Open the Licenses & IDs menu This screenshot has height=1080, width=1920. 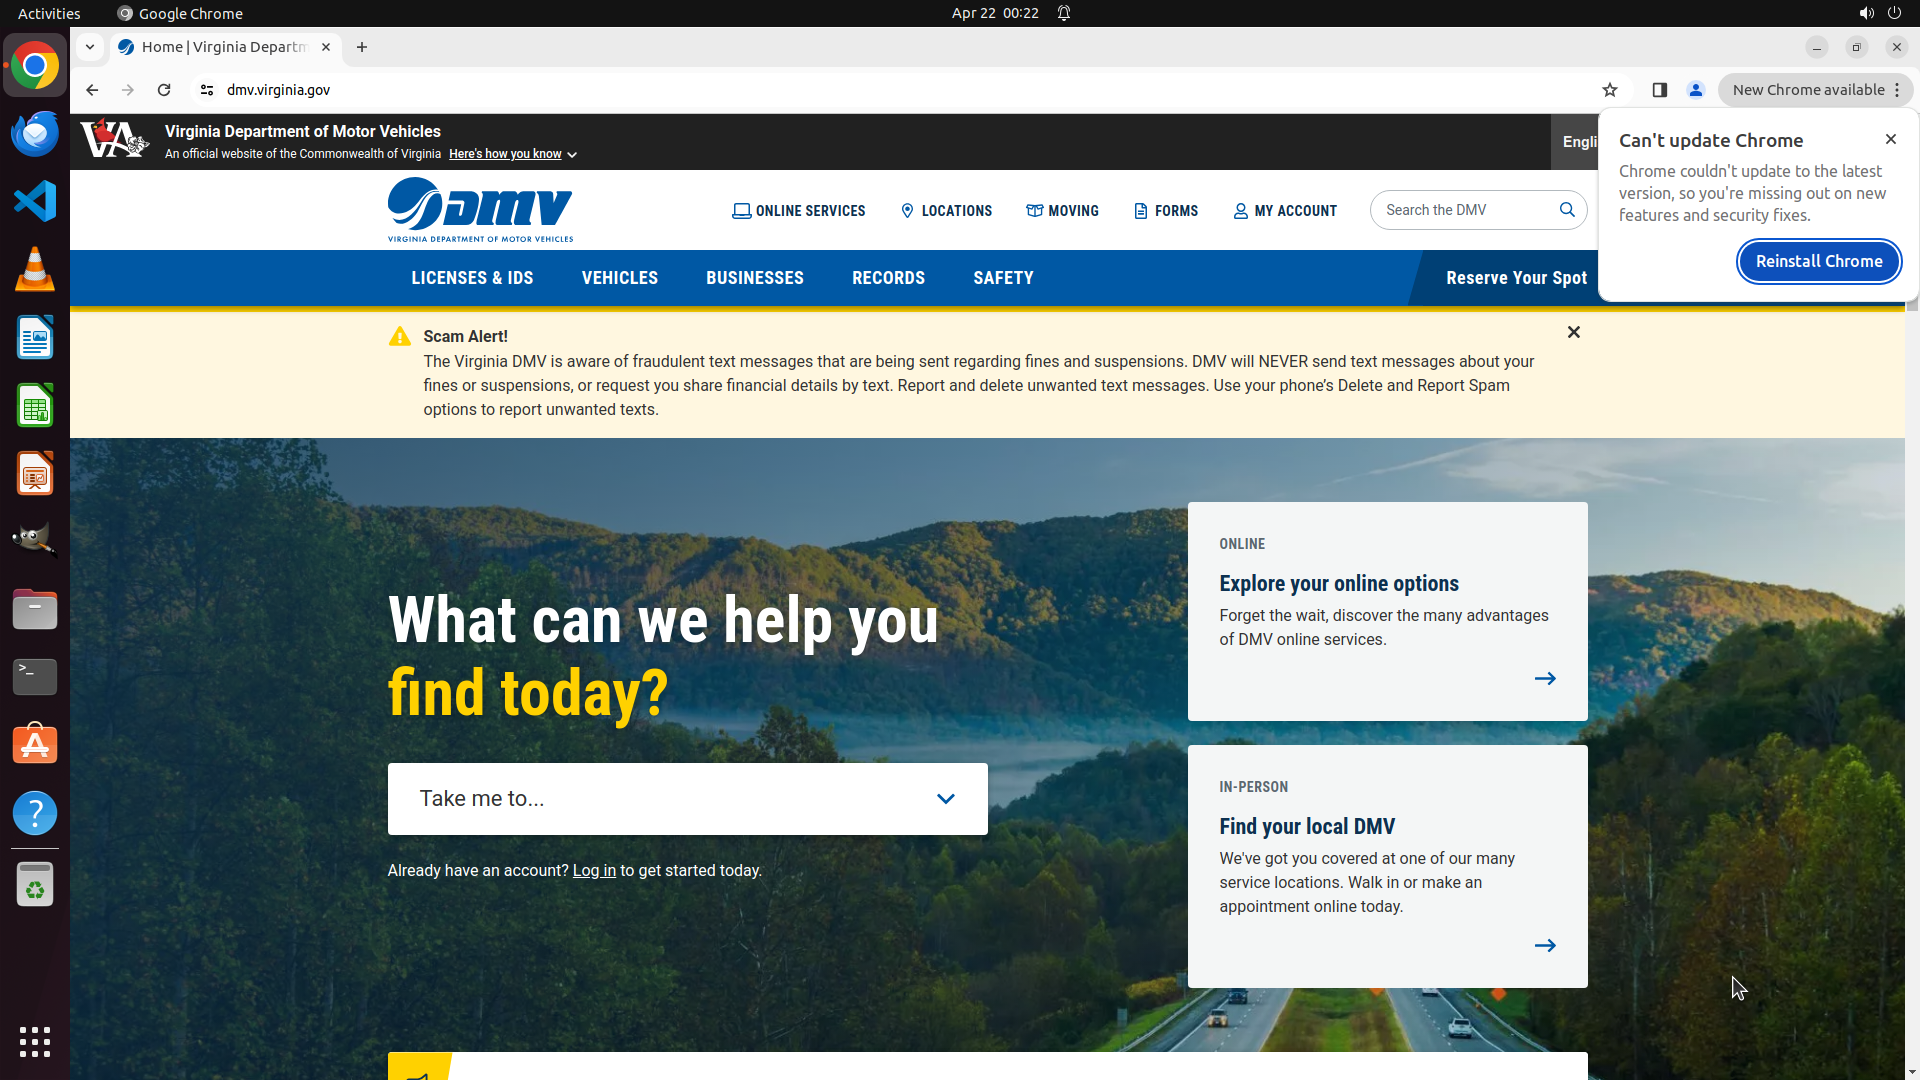(472, 278)
